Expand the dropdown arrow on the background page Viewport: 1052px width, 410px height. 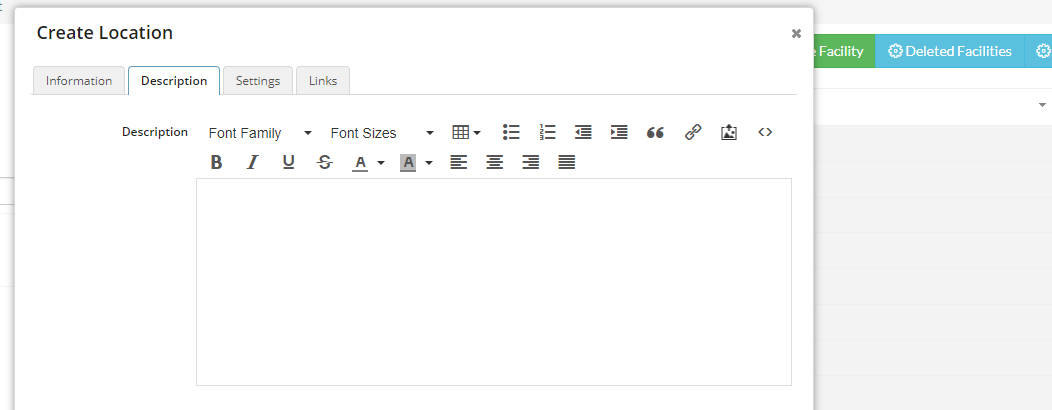point(1042,105)
